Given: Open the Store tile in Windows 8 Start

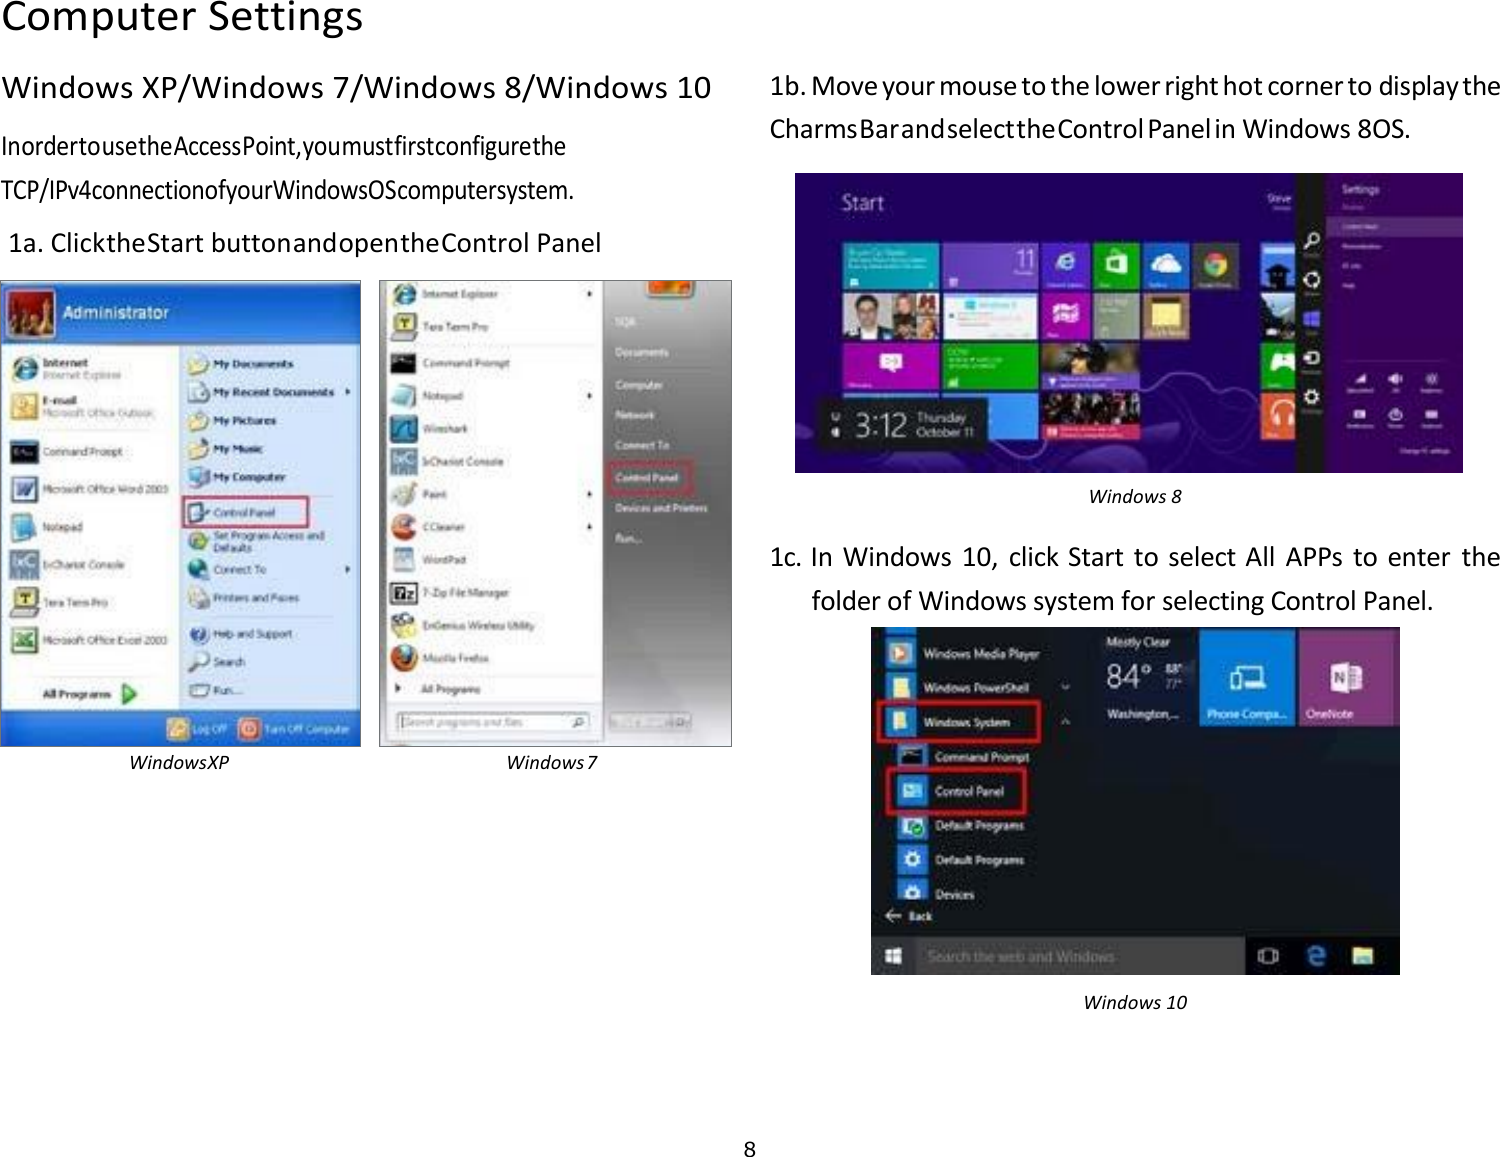Looking at the screenshot, I should [x=1116, y=265].
